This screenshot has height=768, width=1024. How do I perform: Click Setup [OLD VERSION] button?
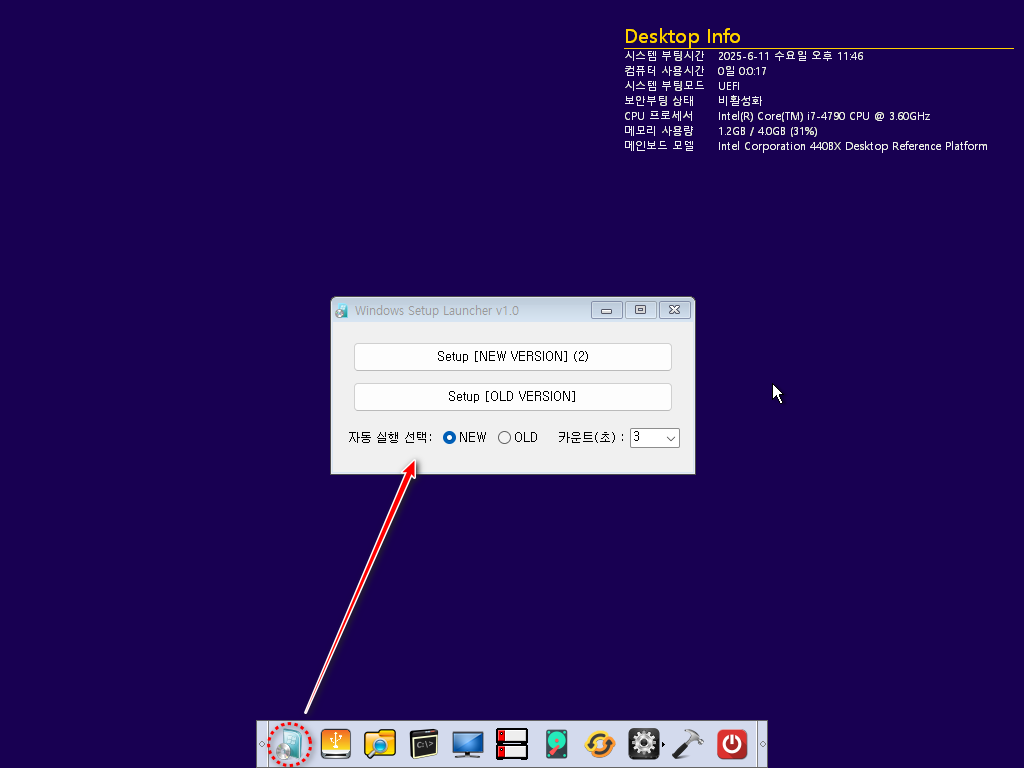point(513,396)
